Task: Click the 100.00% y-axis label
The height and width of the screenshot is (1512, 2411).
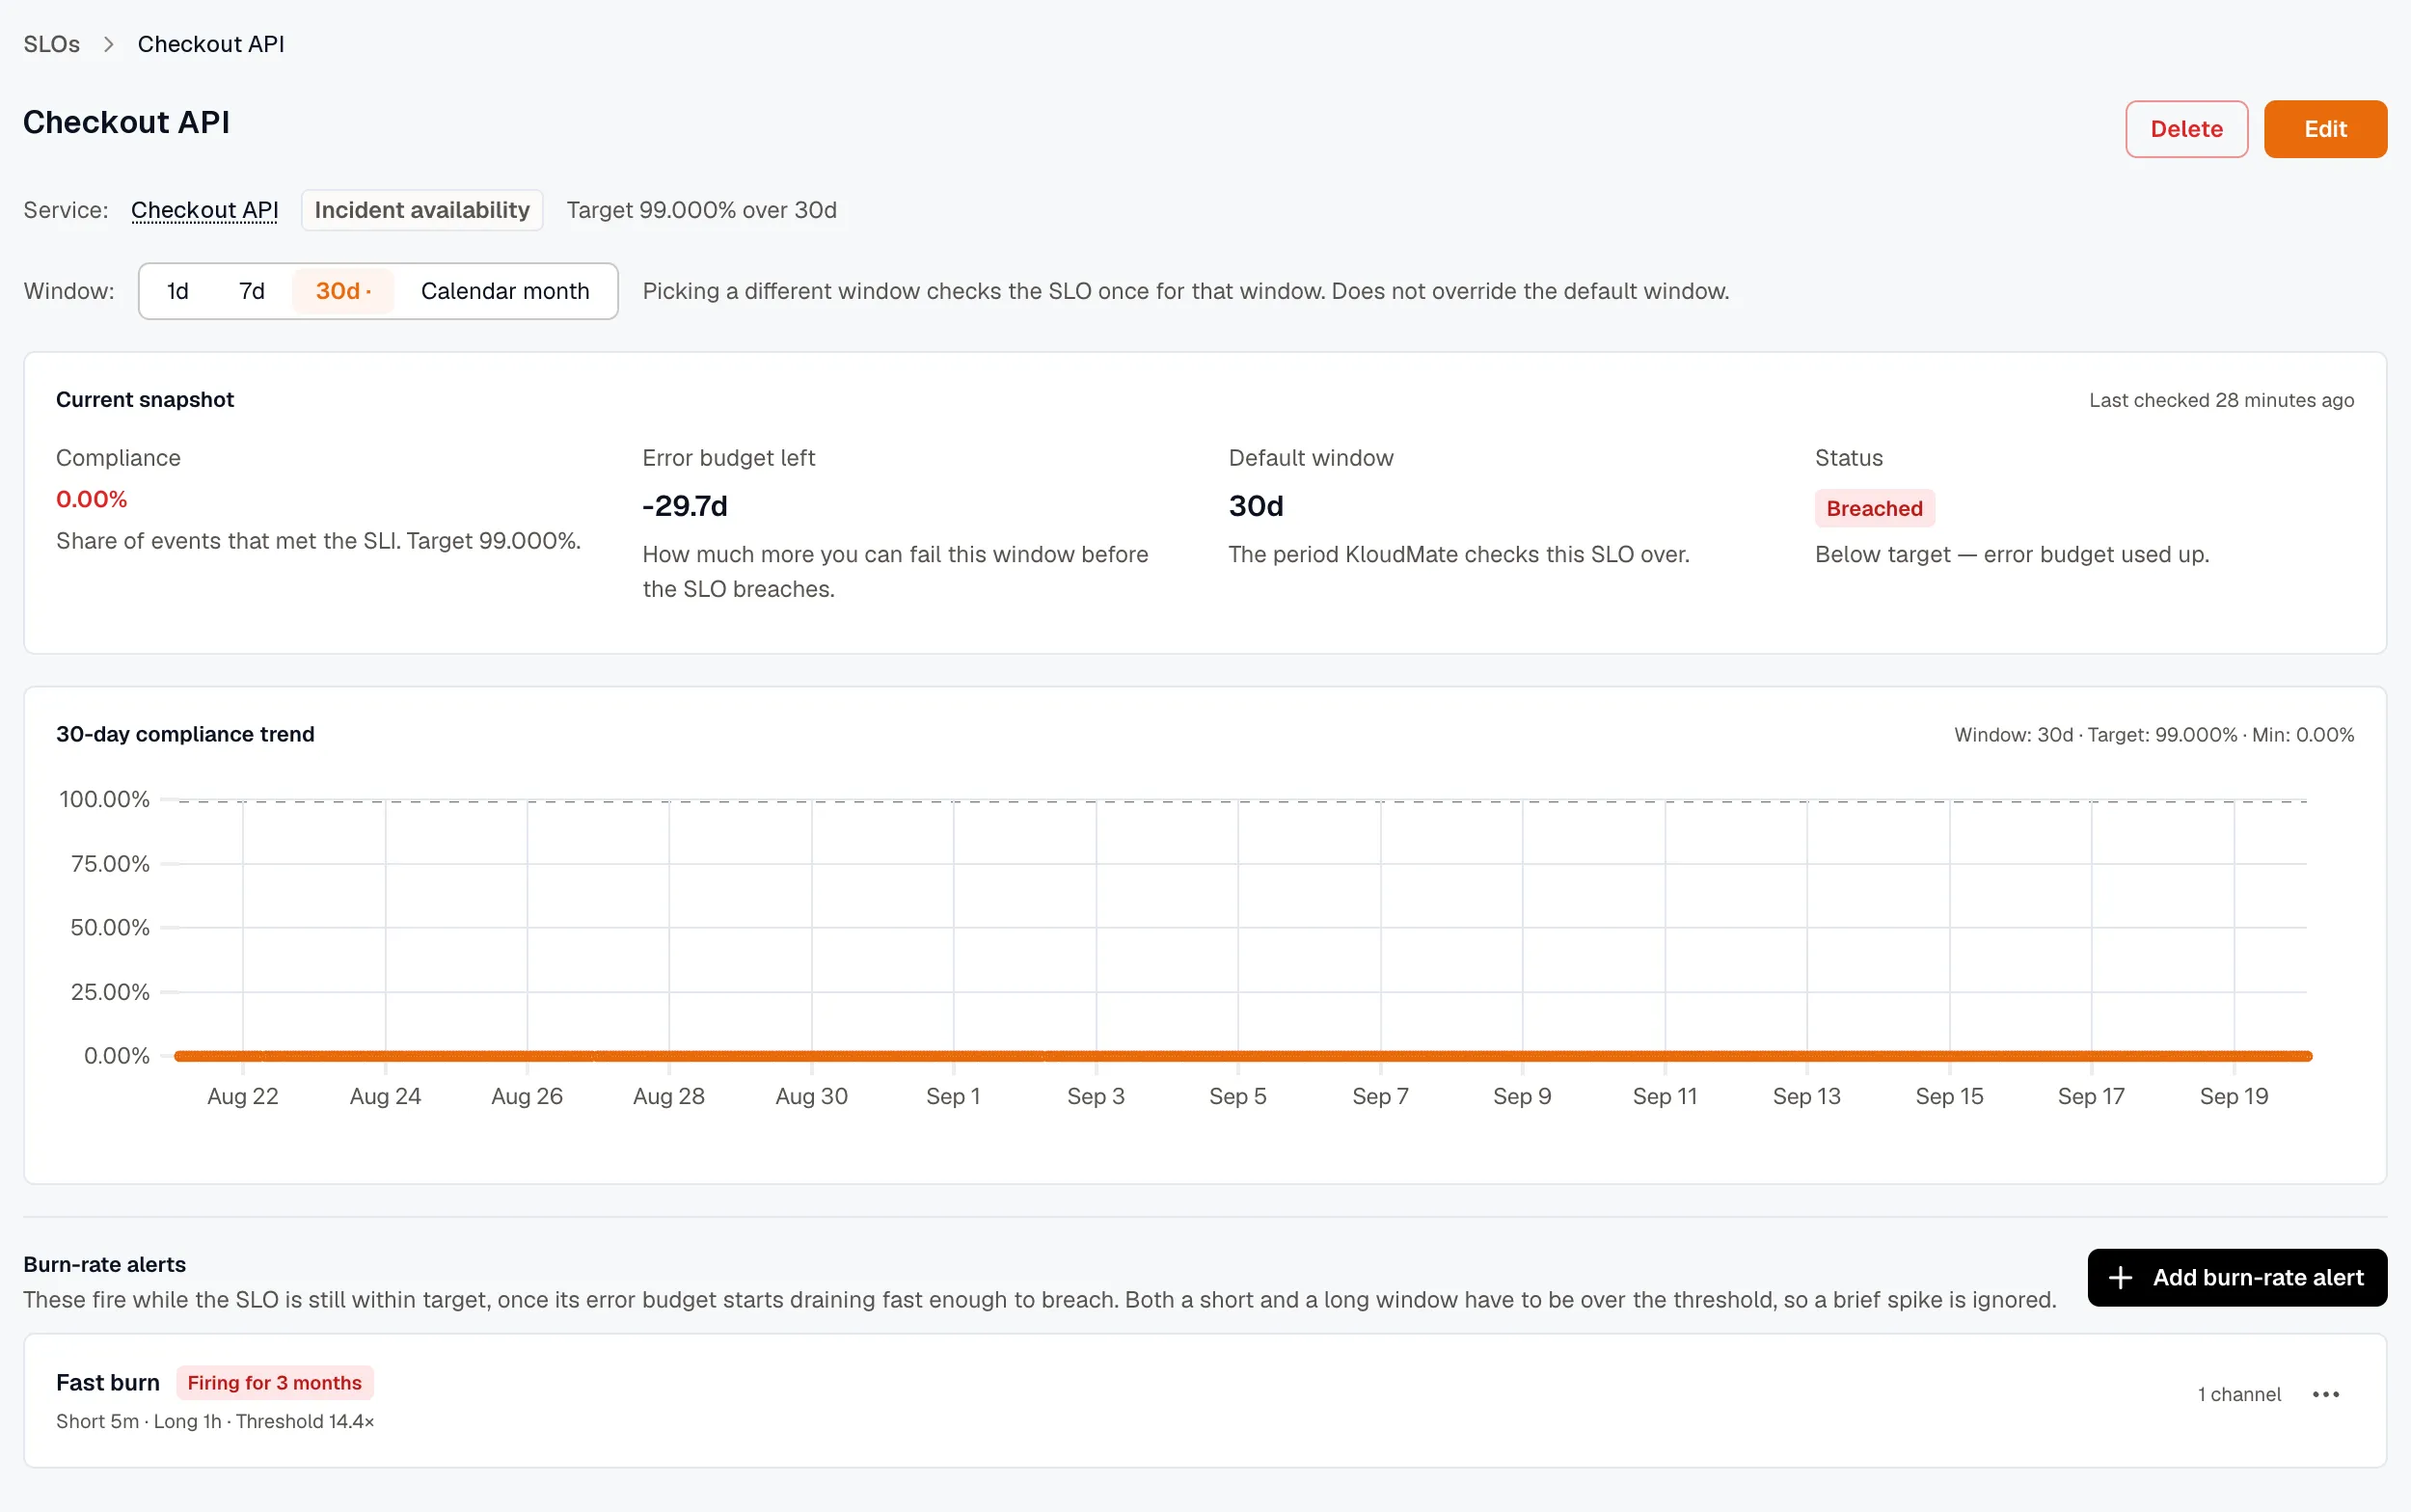Action: tap(104, 799)
